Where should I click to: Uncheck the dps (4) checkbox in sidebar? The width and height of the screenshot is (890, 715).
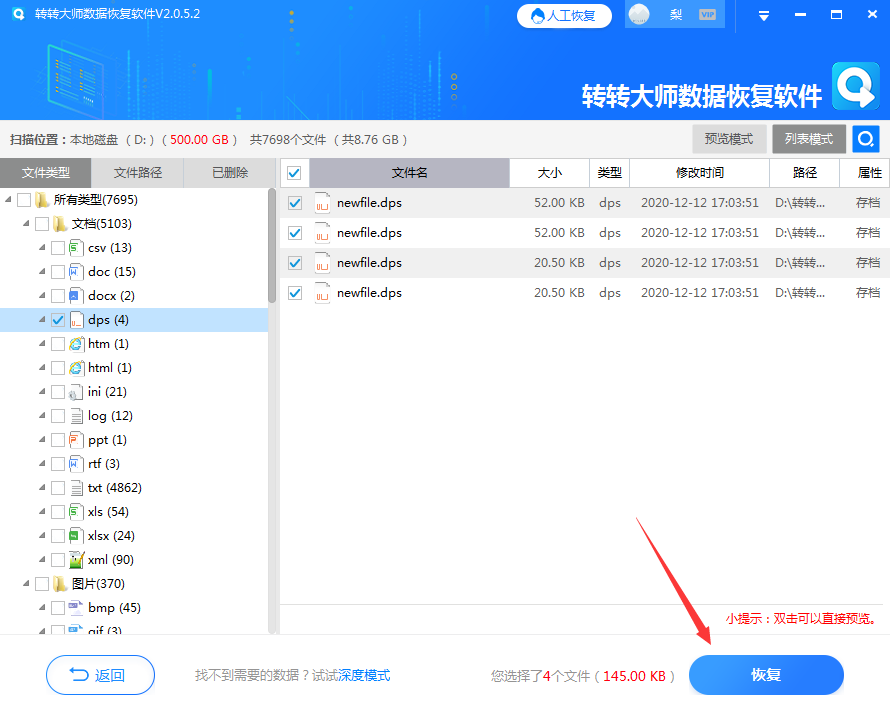point(57,319)
